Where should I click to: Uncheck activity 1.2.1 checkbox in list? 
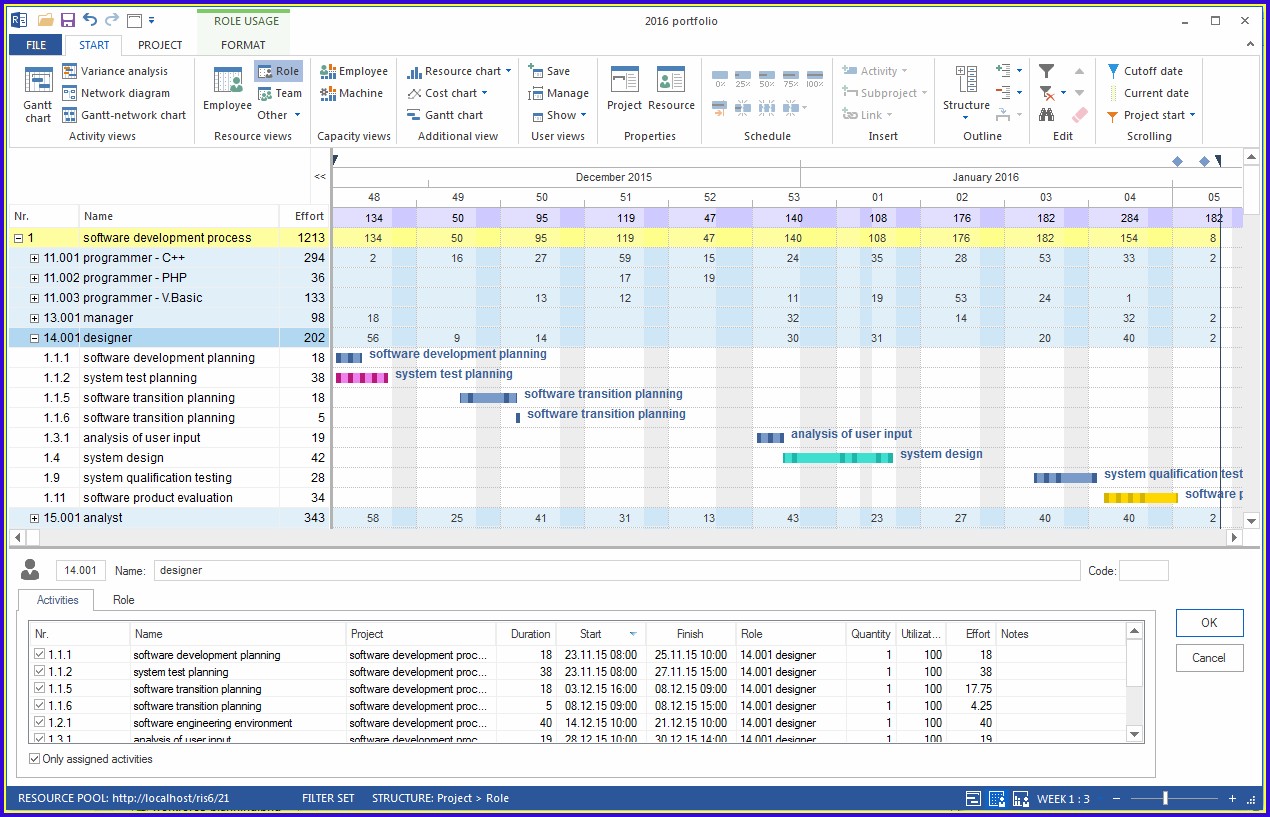click(x=40, y=723)
